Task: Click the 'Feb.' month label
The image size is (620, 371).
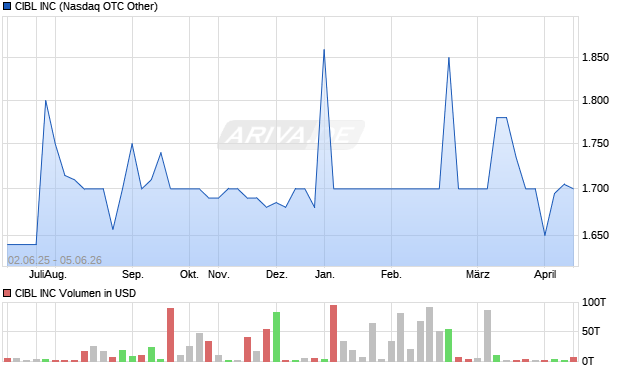Action: [x=391, y=274]
